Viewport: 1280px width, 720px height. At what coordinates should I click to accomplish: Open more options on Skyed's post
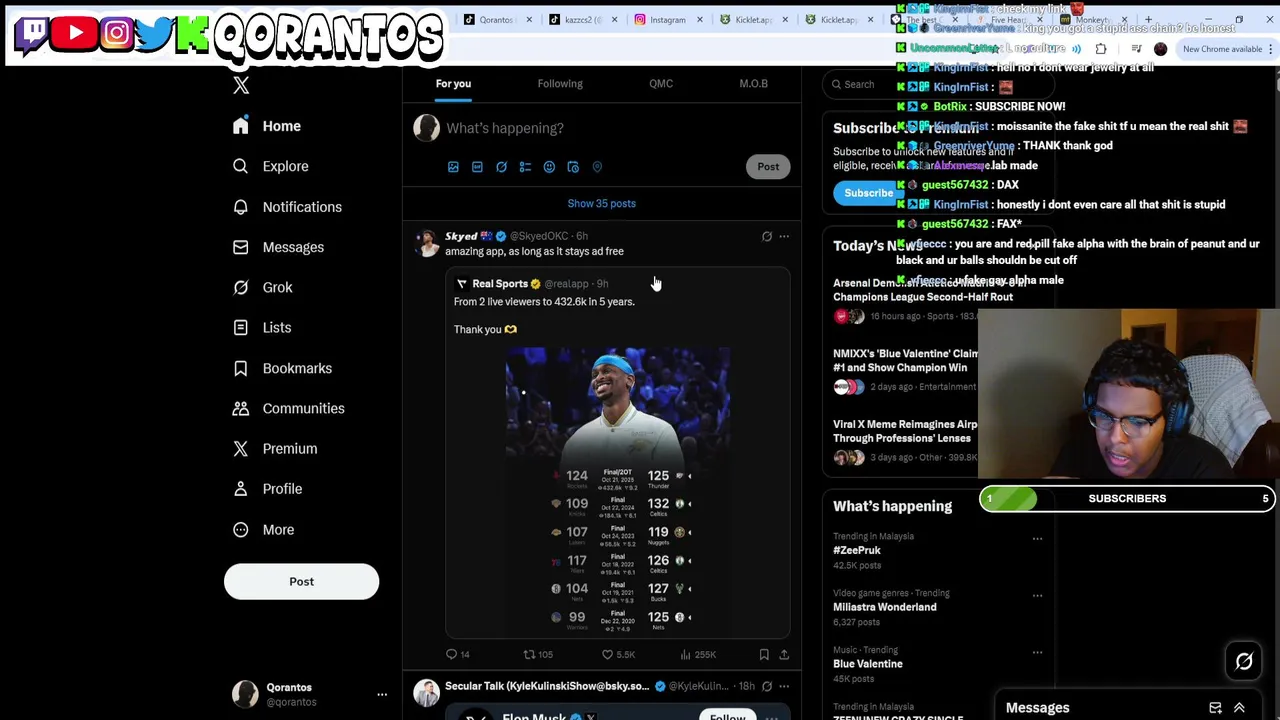pos(784,237)
